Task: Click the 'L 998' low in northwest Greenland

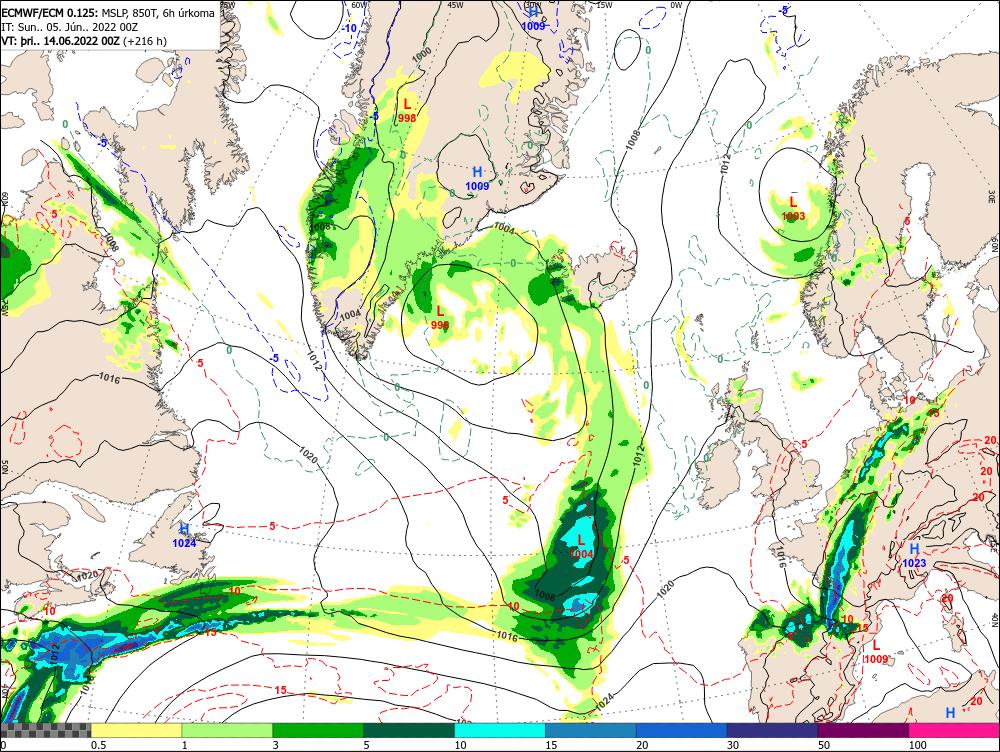Action: (x=407, y=110)
